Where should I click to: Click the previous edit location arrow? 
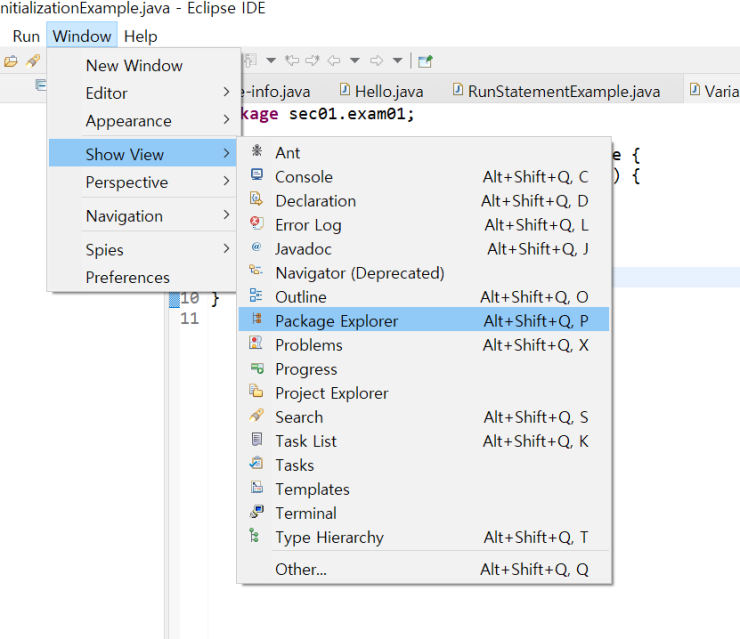[292, 60]
